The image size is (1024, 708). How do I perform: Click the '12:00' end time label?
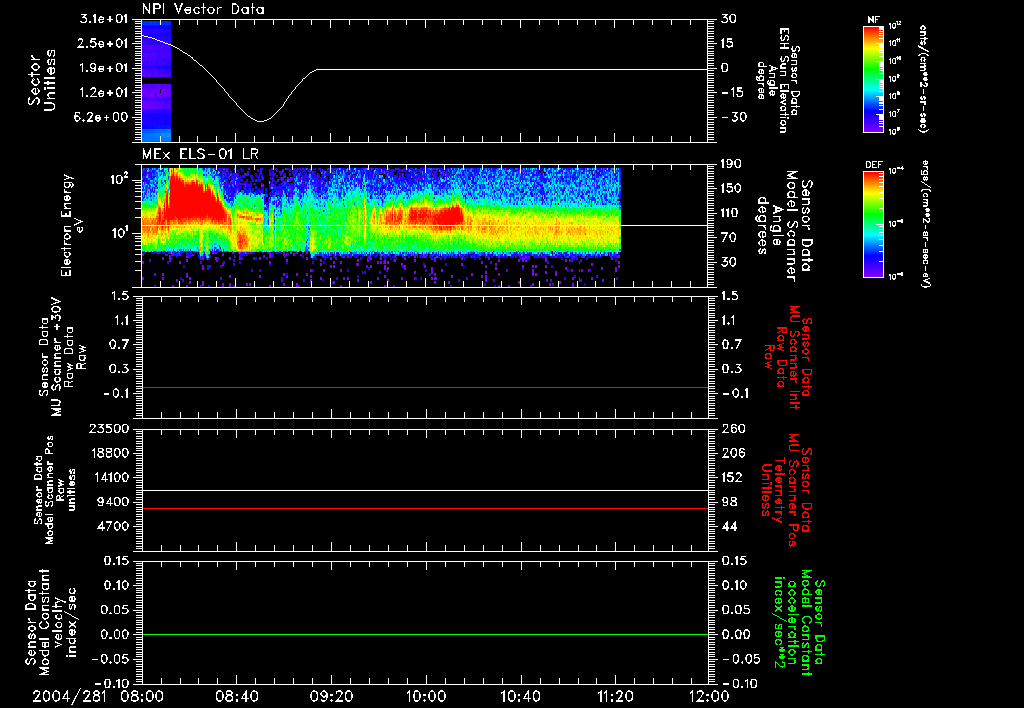point(710,696)
